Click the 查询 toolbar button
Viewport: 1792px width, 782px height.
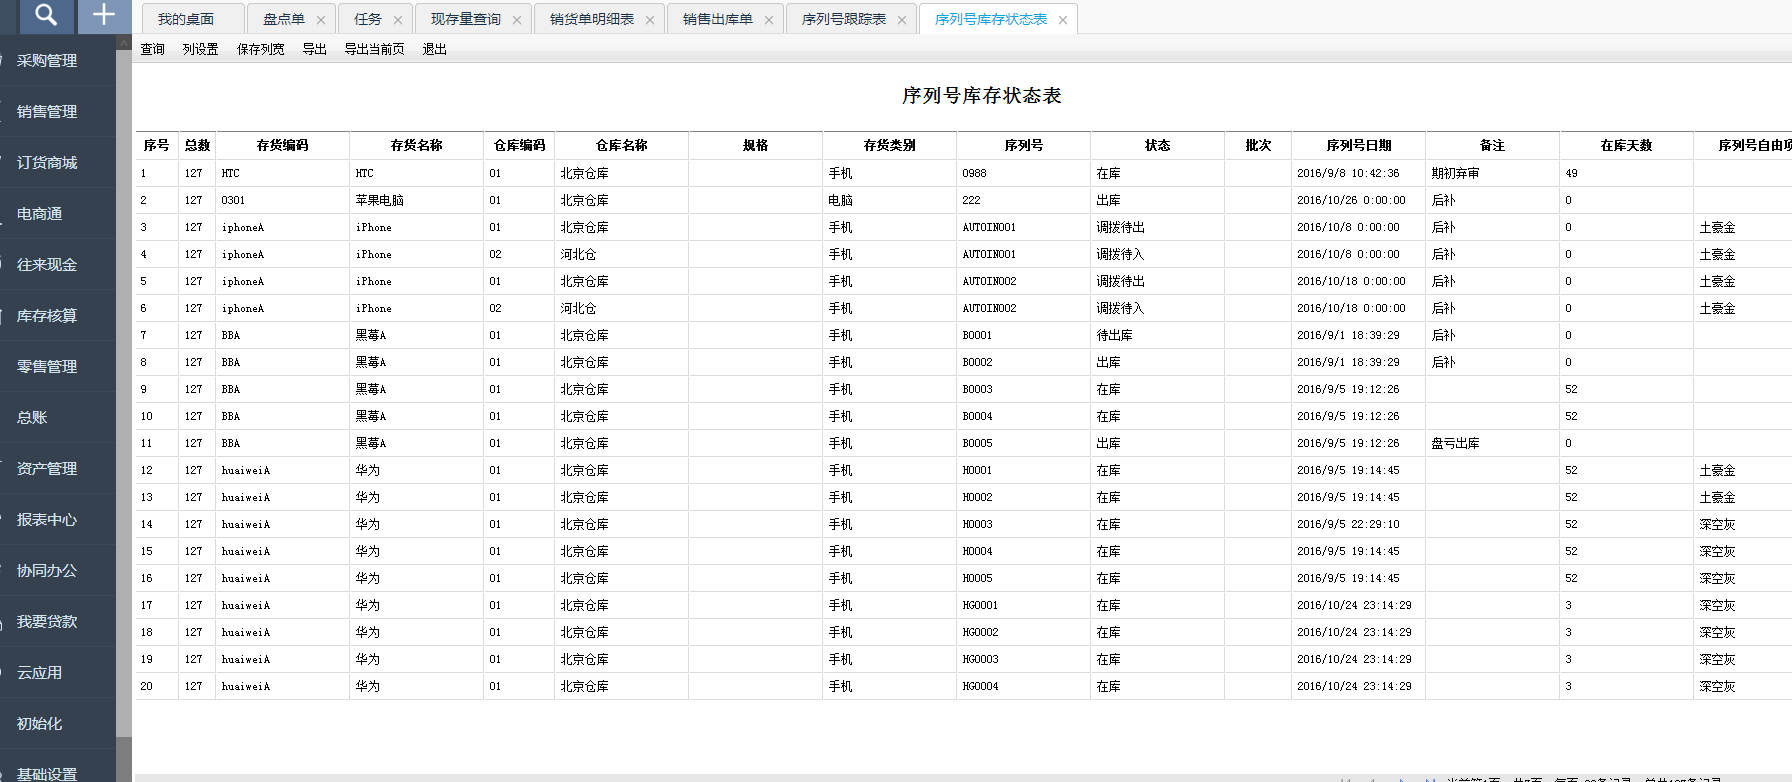153,49
